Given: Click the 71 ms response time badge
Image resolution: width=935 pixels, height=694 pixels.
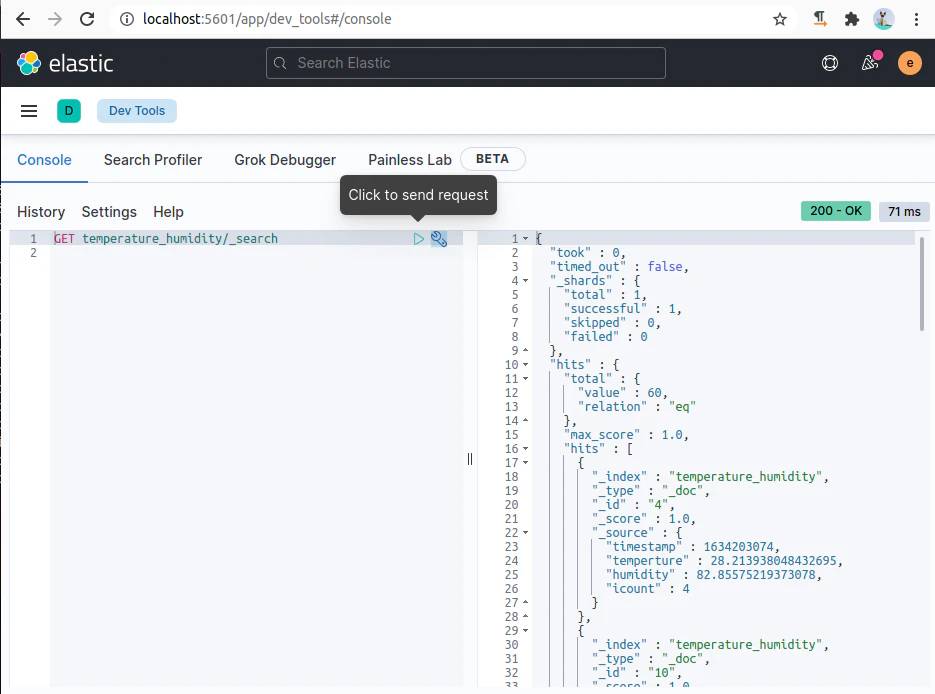Looking at the screenshot, I should click(x=904, y=212).
